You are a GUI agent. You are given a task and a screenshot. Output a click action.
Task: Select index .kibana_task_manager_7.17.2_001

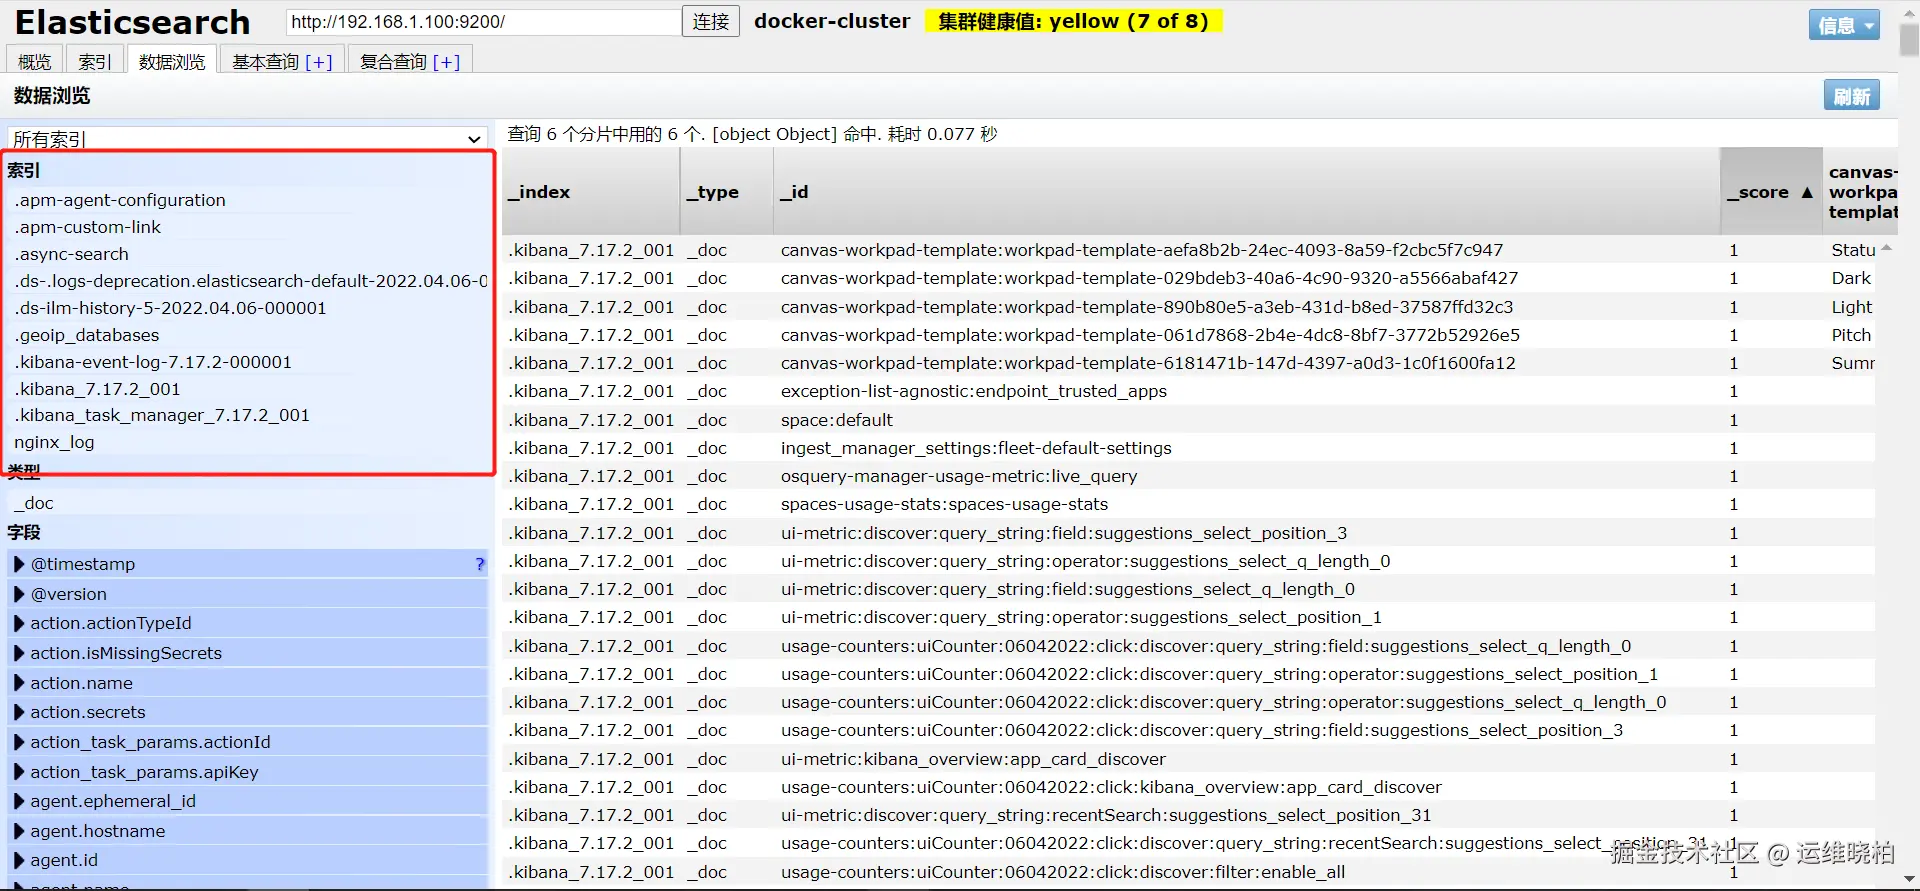[x=162, y=415]
